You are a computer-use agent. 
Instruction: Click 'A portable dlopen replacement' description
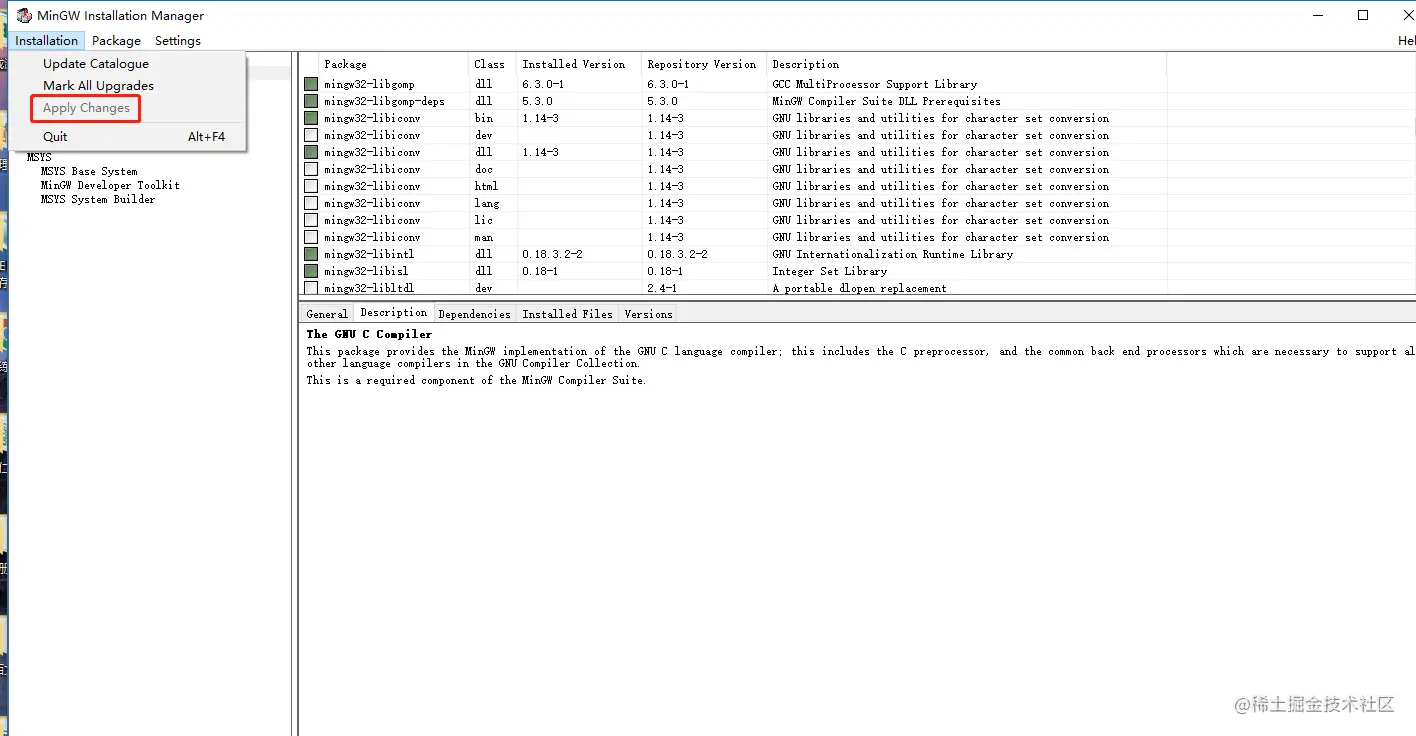[x=859, y=288]
